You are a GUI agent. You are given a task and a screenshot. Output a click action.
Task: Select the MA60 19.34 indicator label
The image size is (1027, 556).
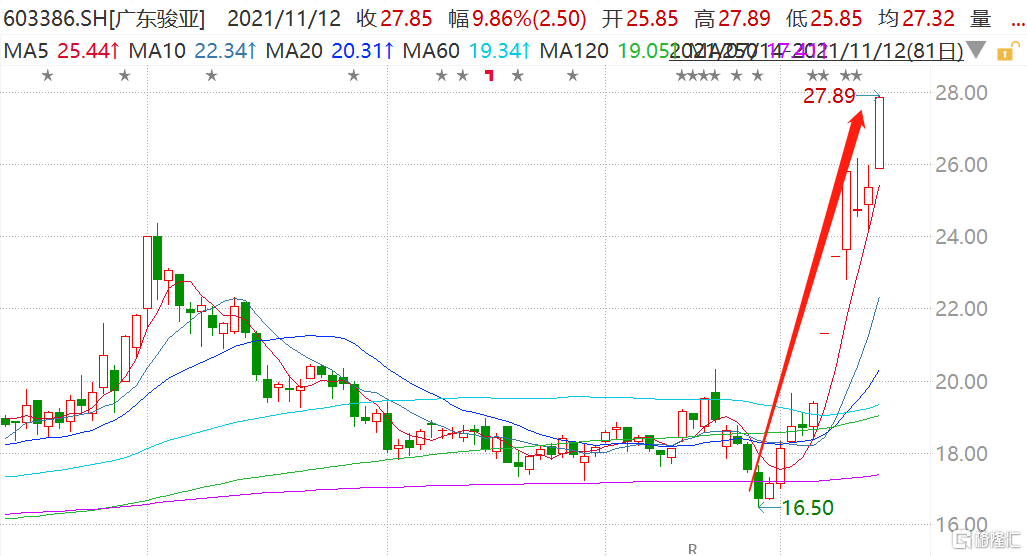466,50
